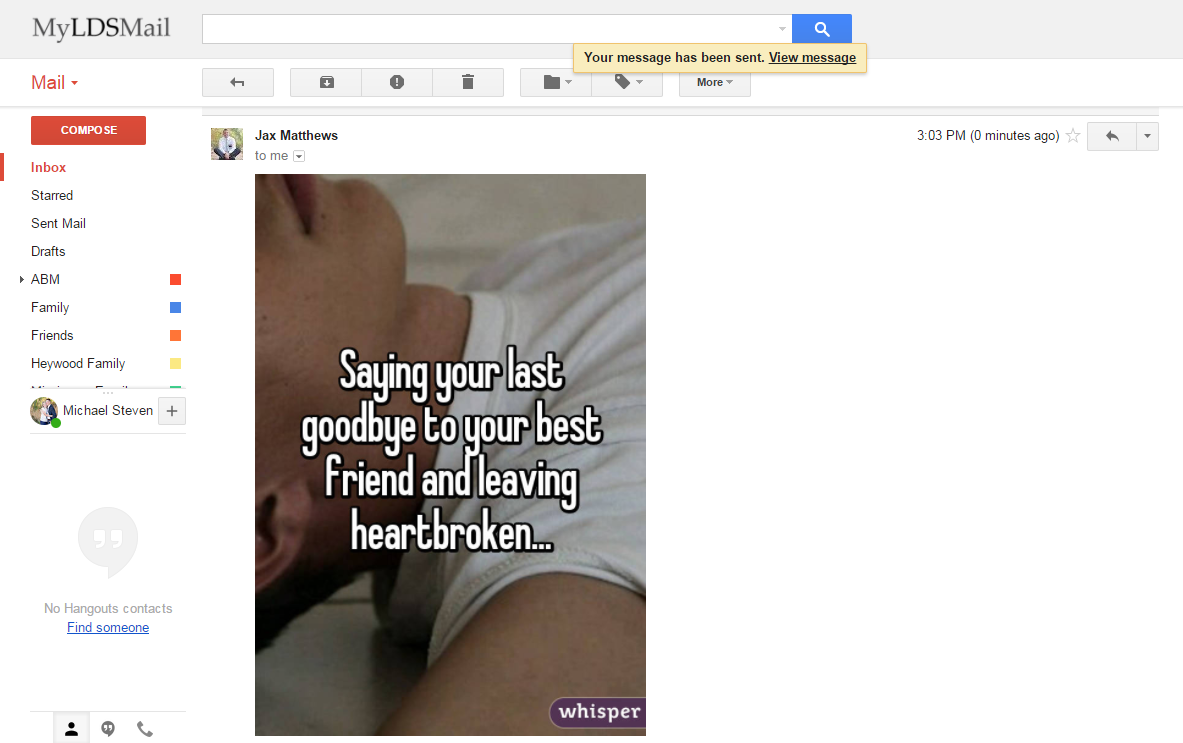Image resolution: width=1183 pixels, height=743 pixels.
Task: Click Heywood Family yellow color swatch
Action: (x=176, y=363)
